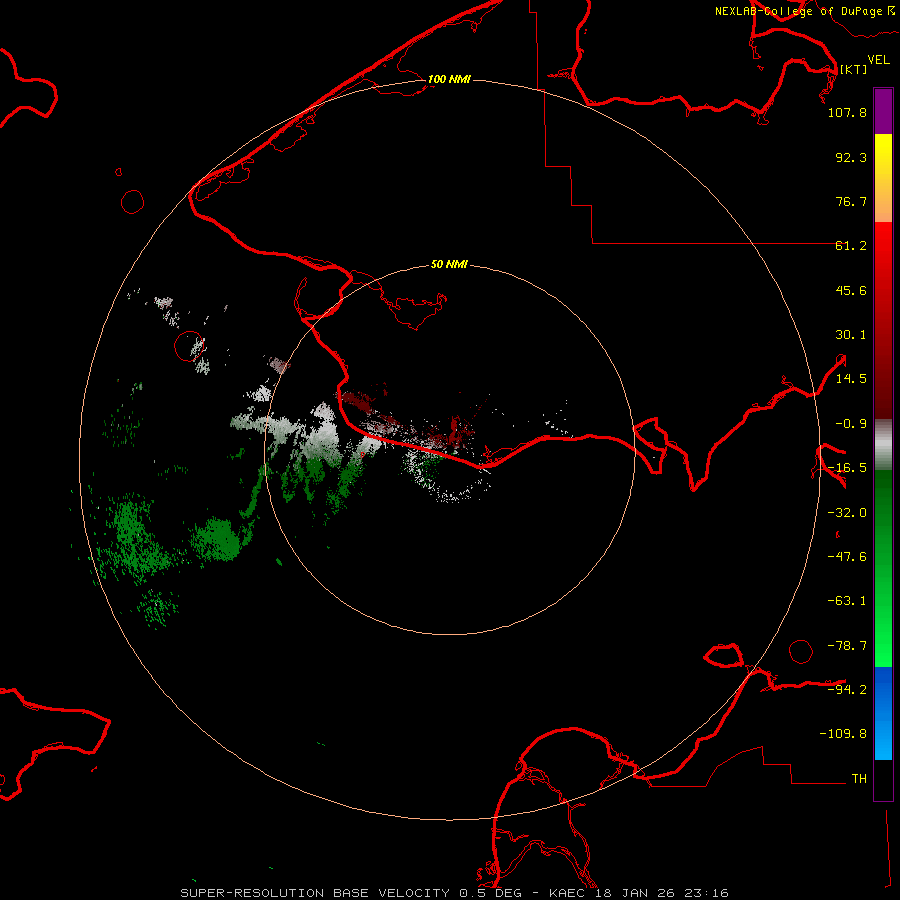Select the 30.1 scale value
Screen dimensions: 900x900
(851, 335)
